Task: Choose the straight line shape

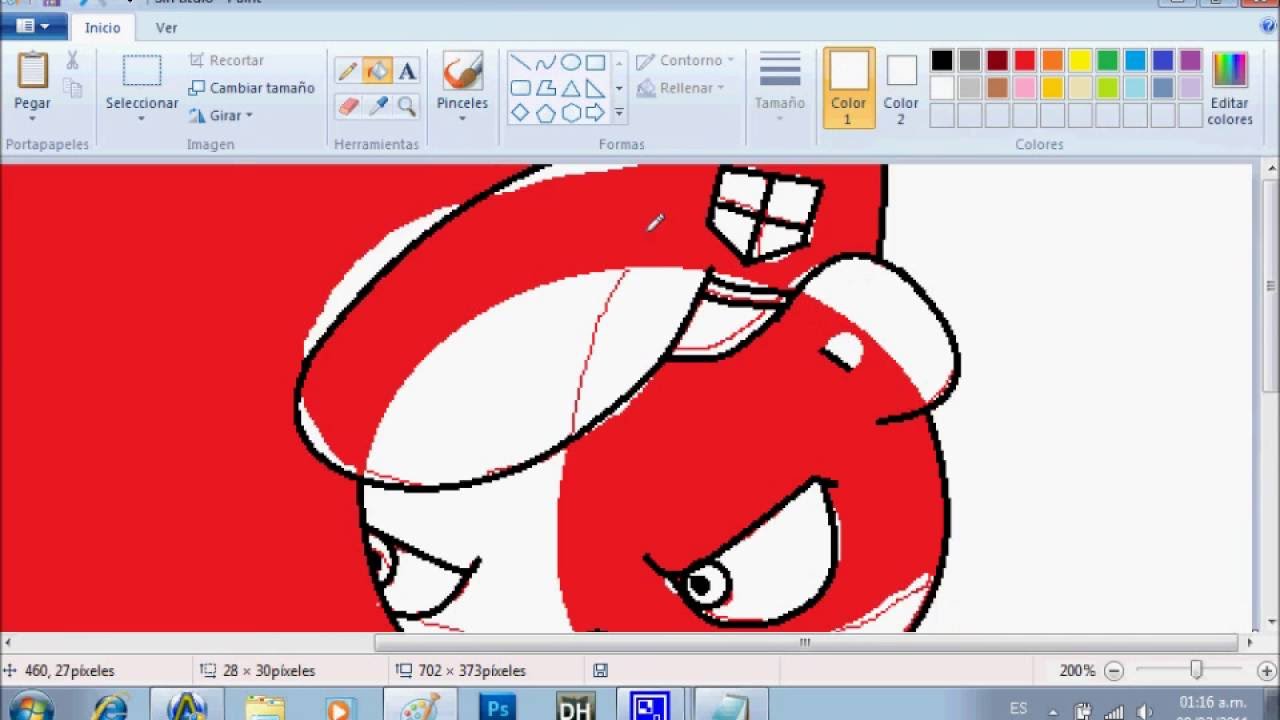Action: point(520,63)
